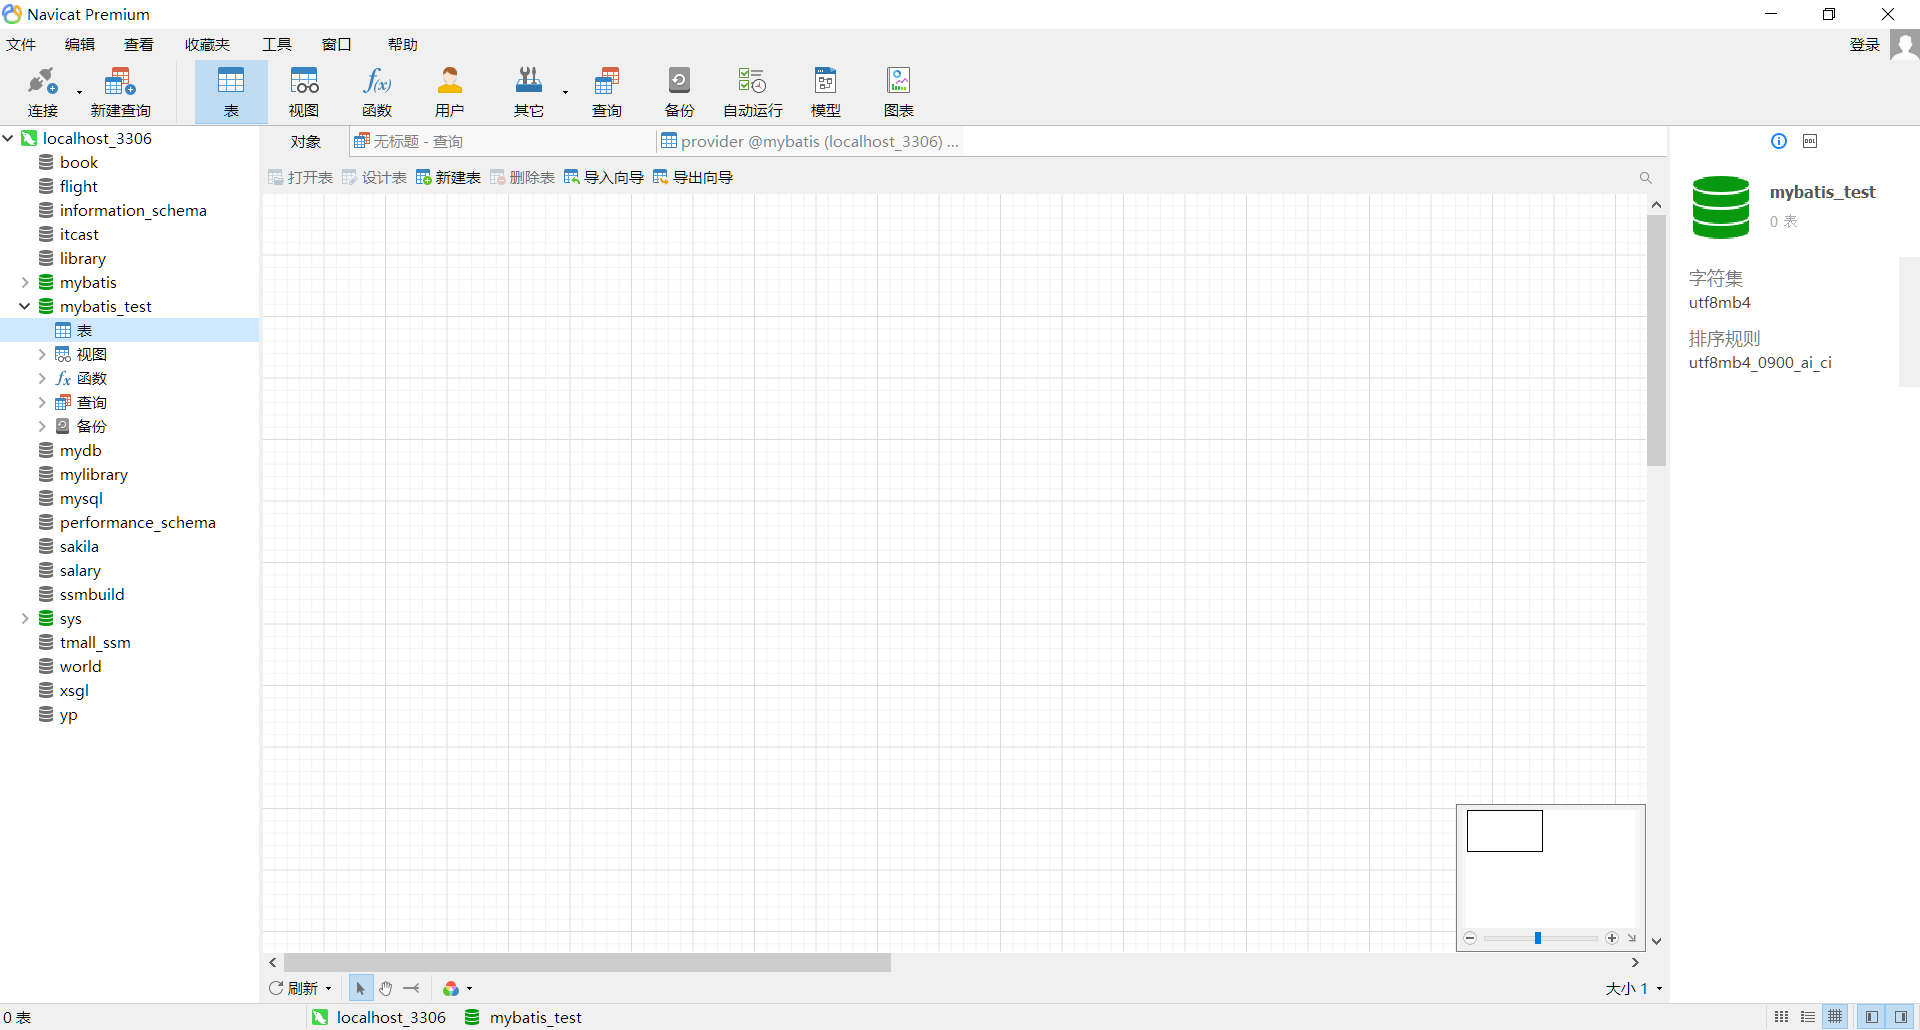The image size is (1920, 1030).
Task: Click the user avatar next to 登录
Action: point(1905,45)
